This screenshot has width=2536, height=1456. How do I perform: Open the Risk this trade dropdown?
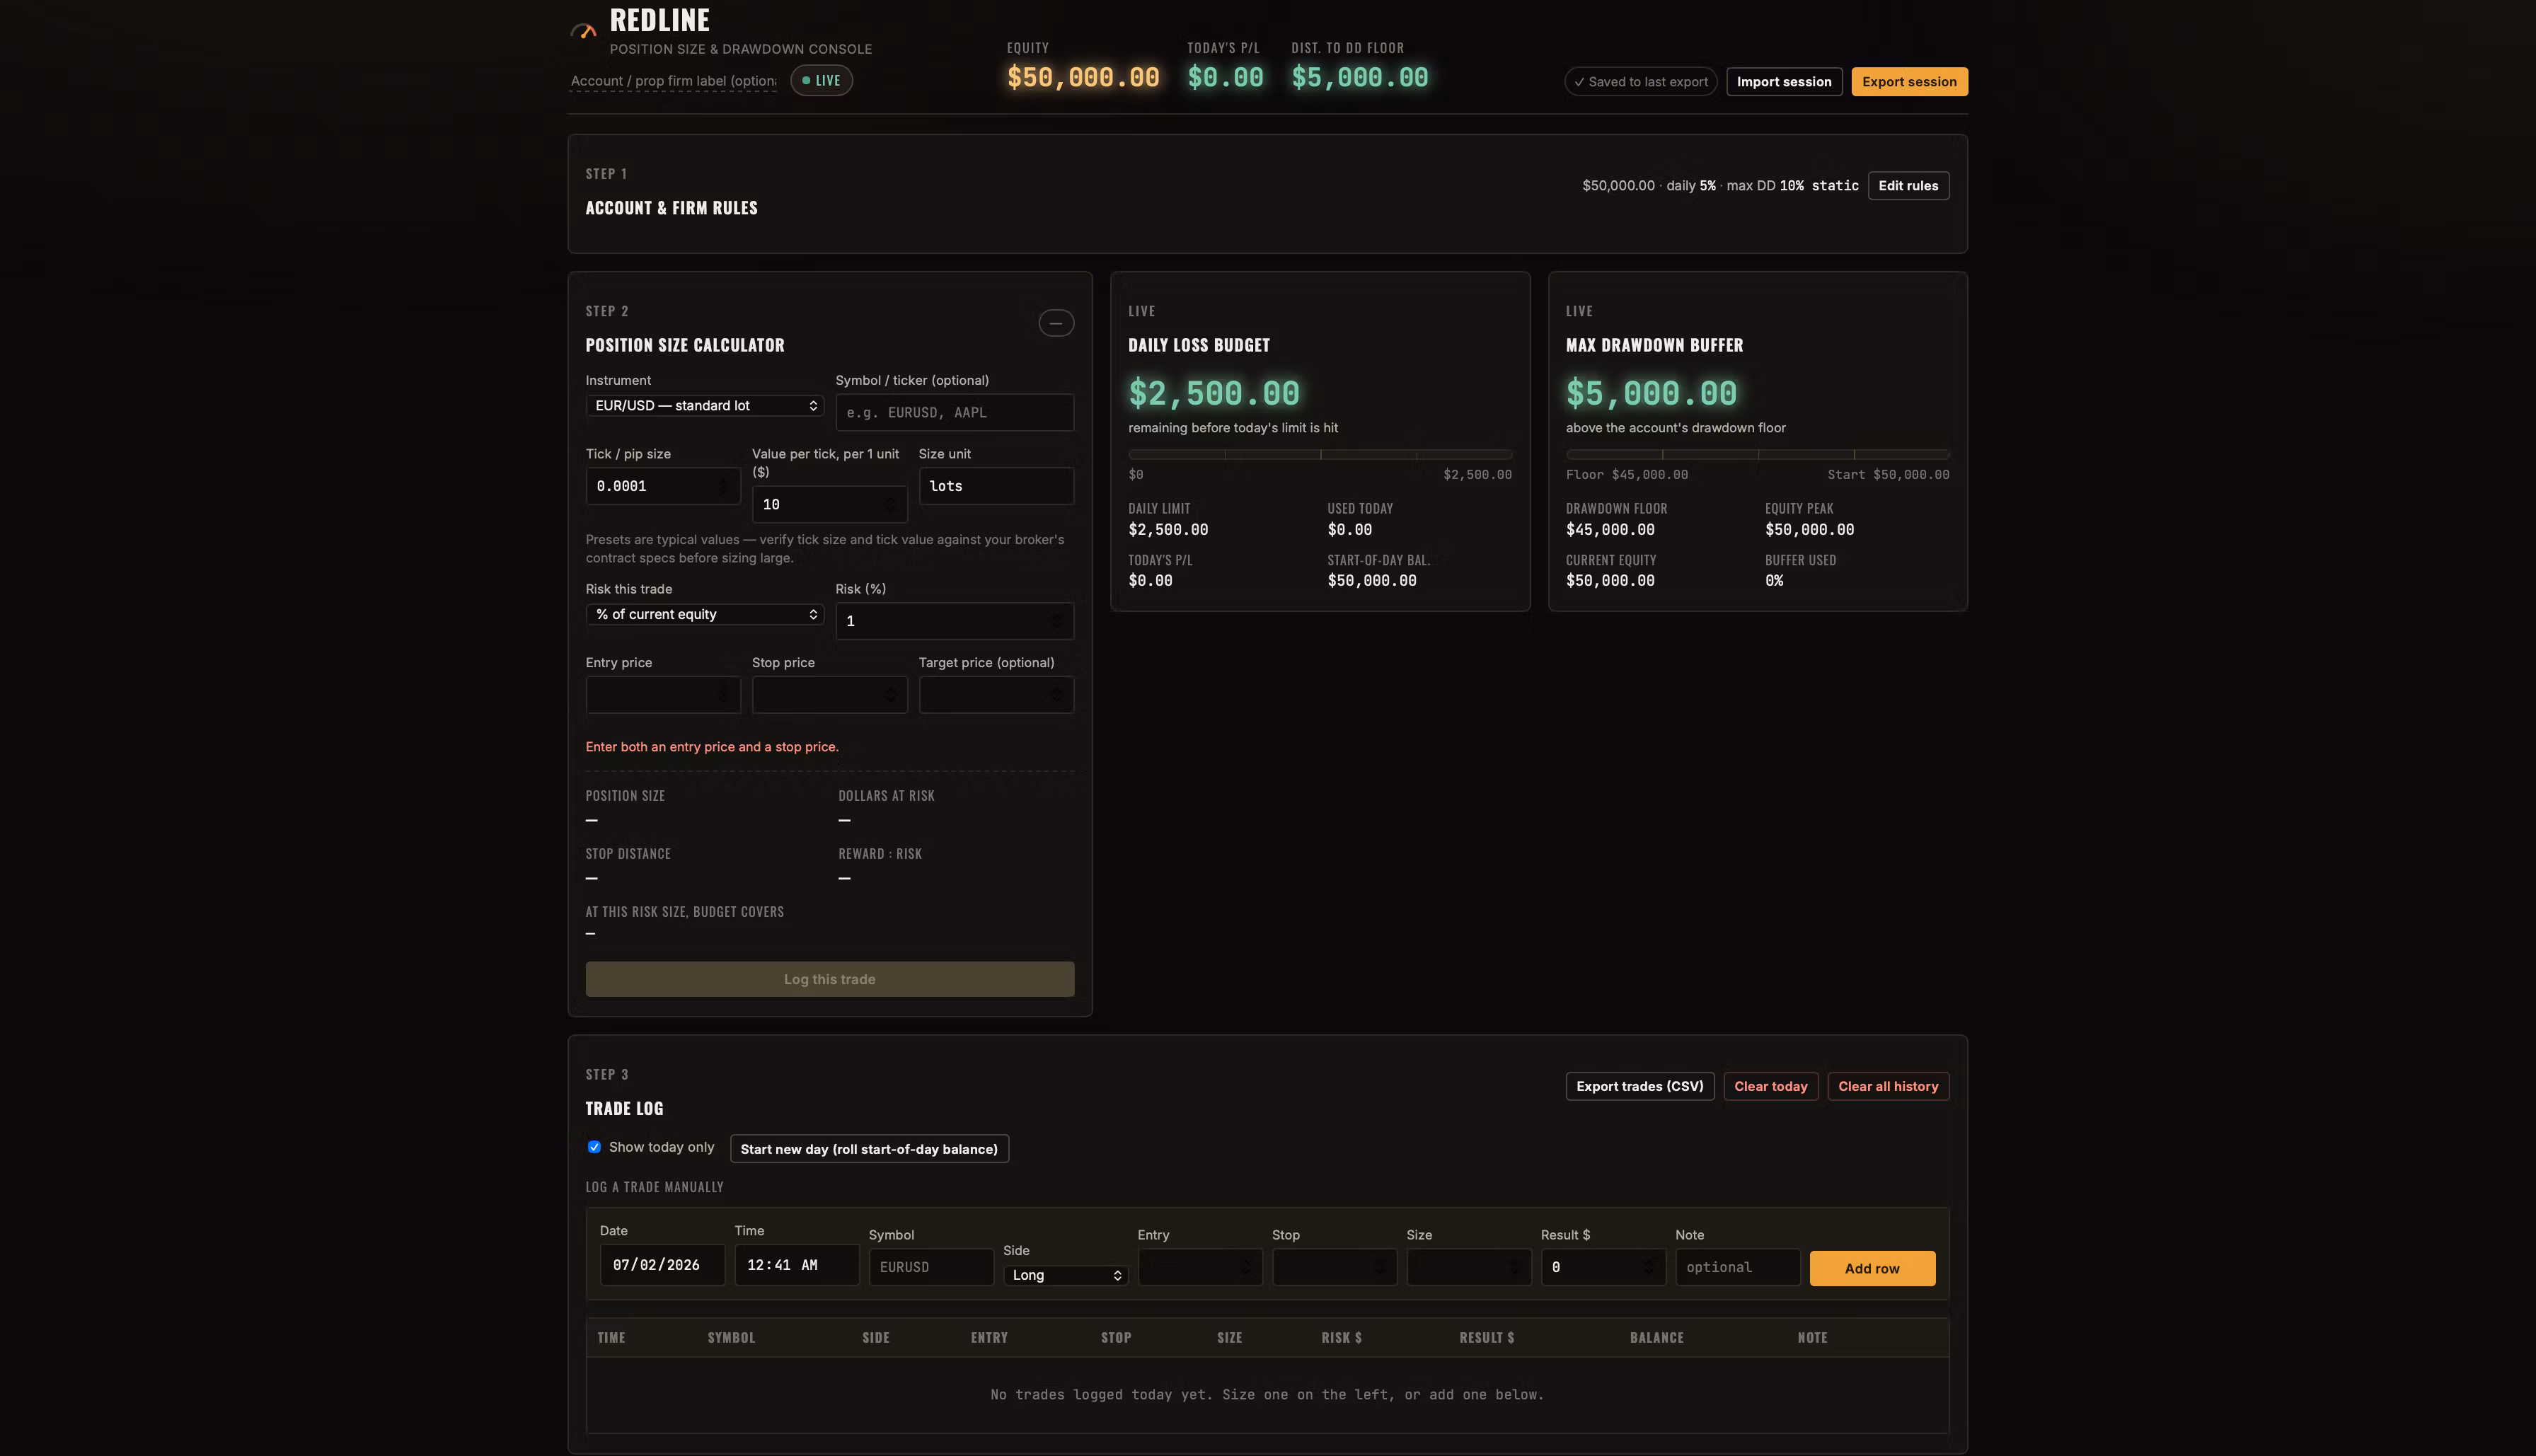tap(705, 614)
